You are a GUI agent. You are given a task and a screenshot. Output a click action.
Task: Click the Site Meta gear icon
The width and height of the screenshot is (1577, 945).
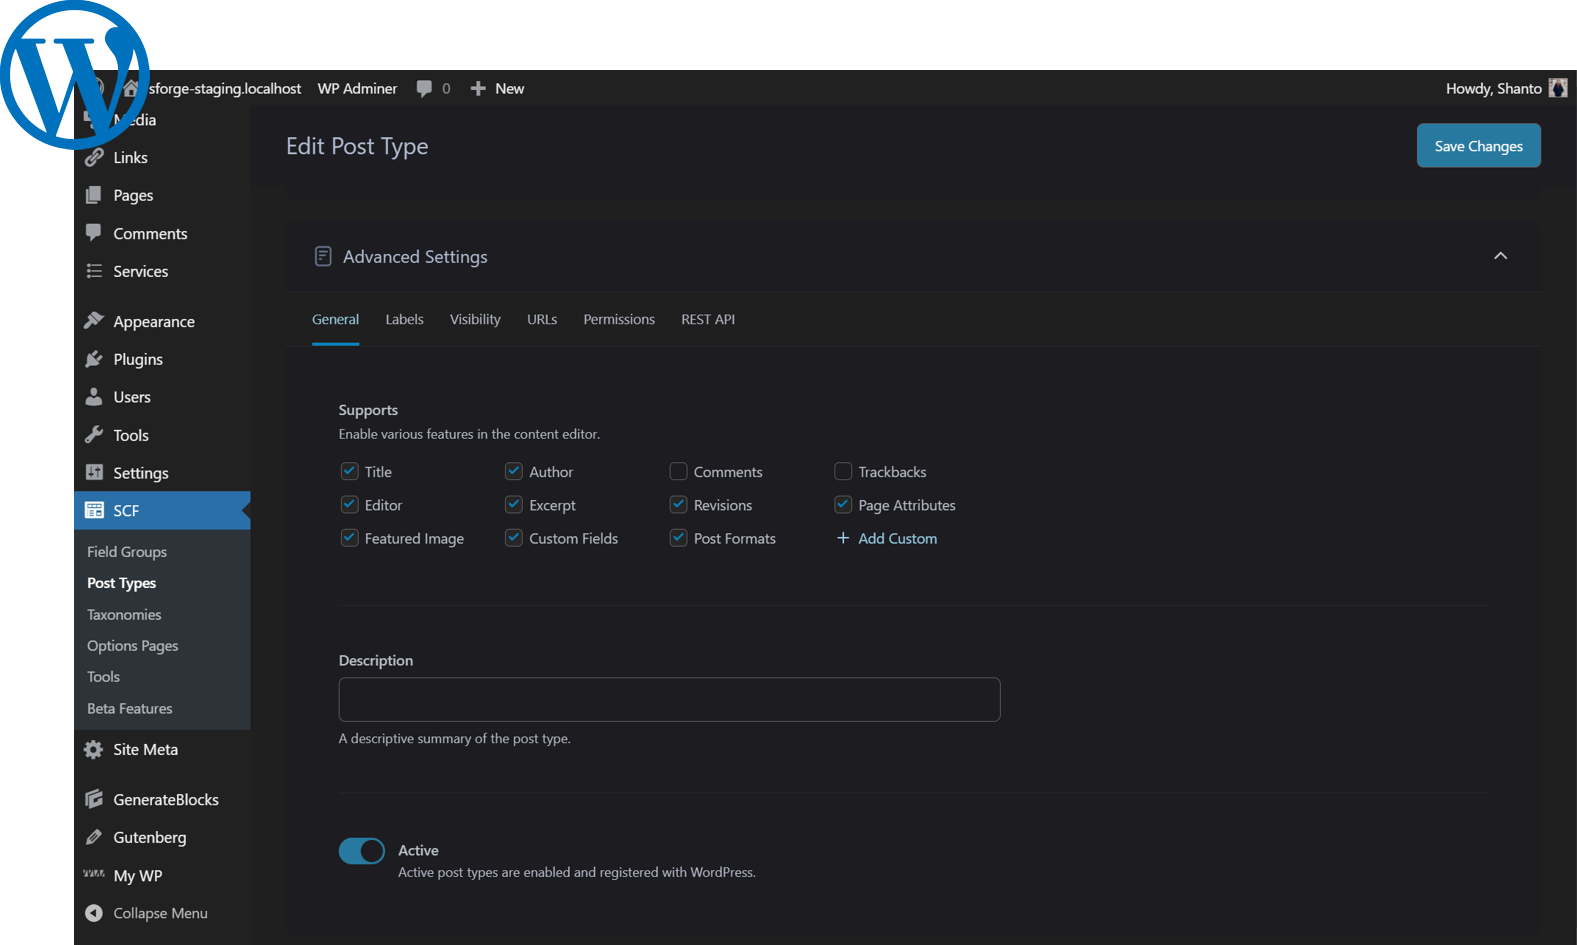coord(94,749)
